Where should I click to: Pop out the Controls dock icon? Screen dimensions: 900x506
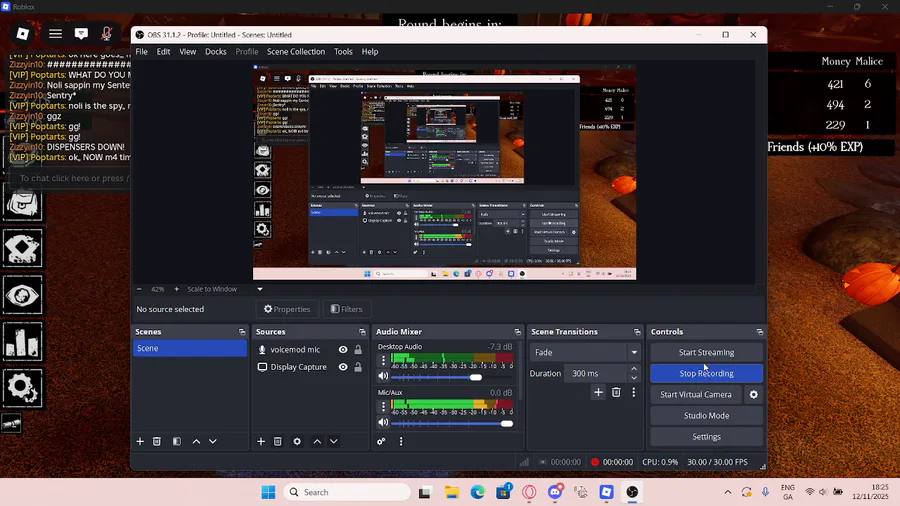(x=759, y=332)
